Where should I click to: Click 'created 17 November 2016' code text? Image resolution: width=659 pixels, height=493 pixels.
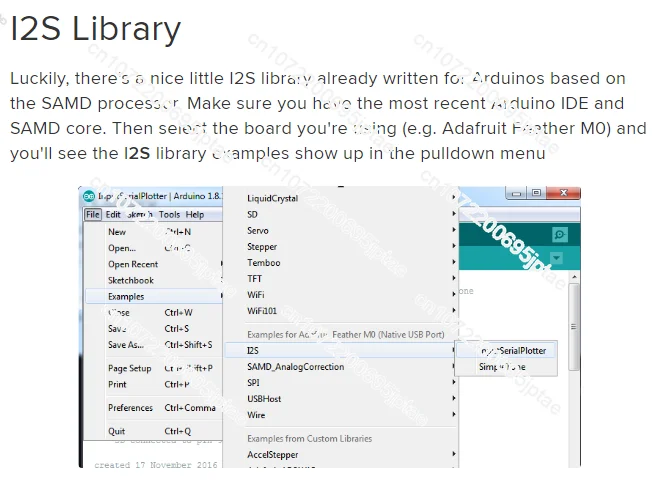pos(156,465)
